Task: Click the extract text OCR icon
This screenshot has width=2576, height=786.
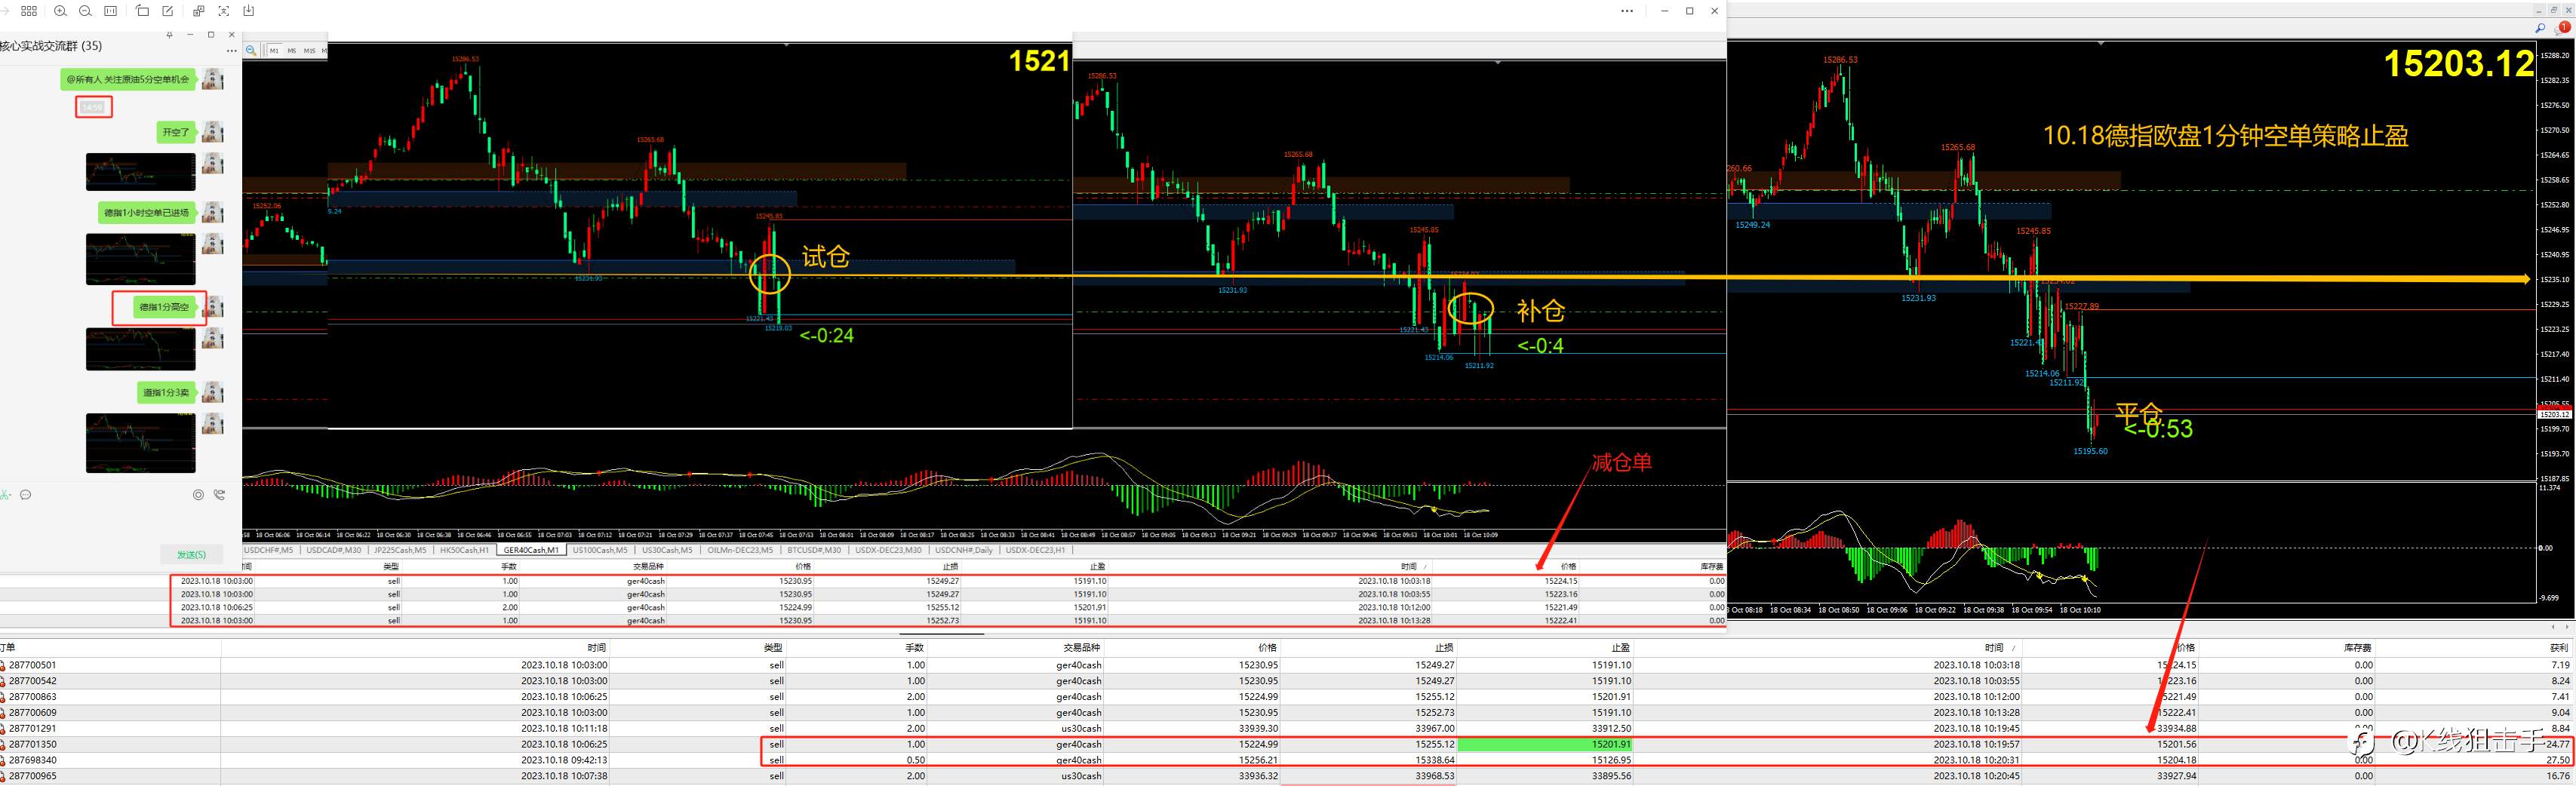Action: tap(223, 11)
